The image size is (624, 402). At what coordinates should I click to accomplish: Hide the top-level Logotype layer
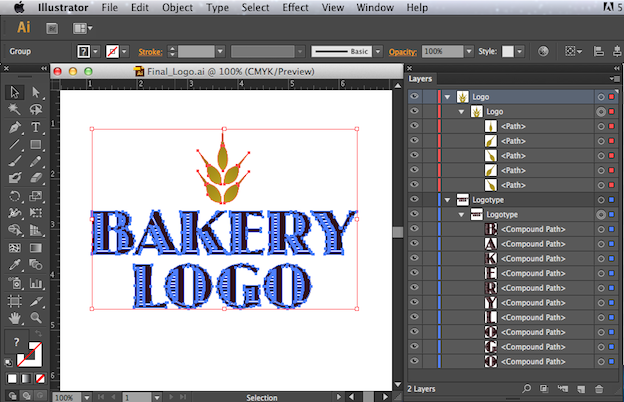coord(414,200)
